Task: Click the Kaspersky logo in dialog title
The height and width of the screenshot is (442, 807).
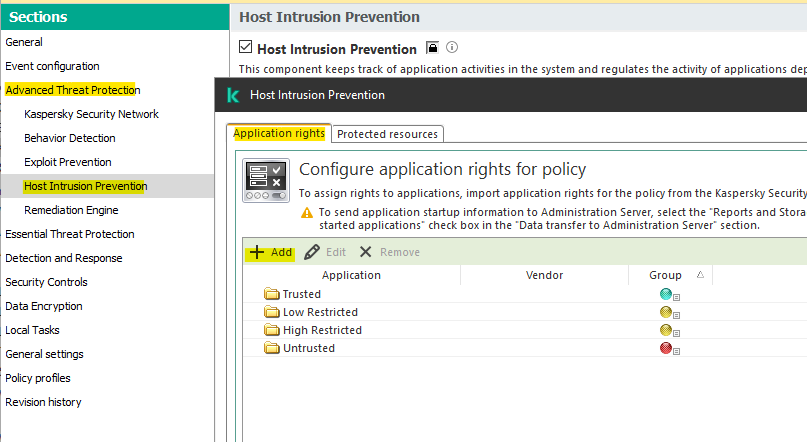Action: [233, 95]
